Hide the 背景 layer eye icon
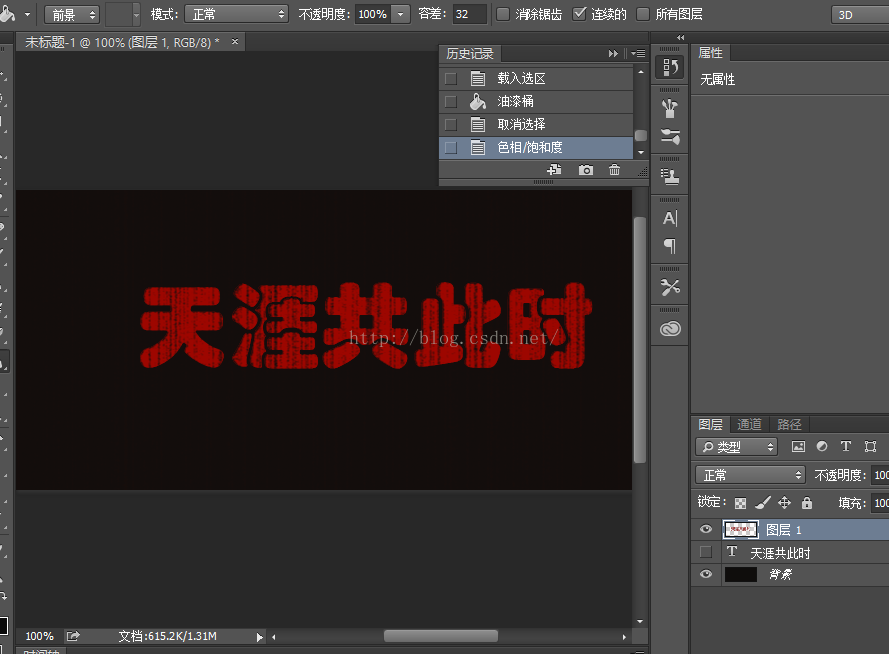The image size is (889, 654). (x=706, y=574)
